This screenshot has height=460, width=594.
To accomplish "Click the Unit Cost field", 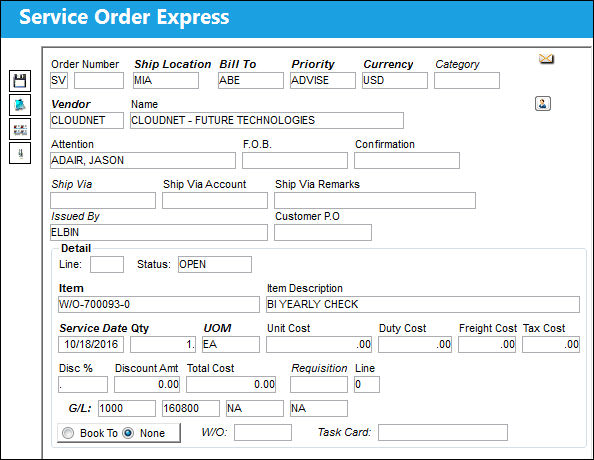I will 319,344.
